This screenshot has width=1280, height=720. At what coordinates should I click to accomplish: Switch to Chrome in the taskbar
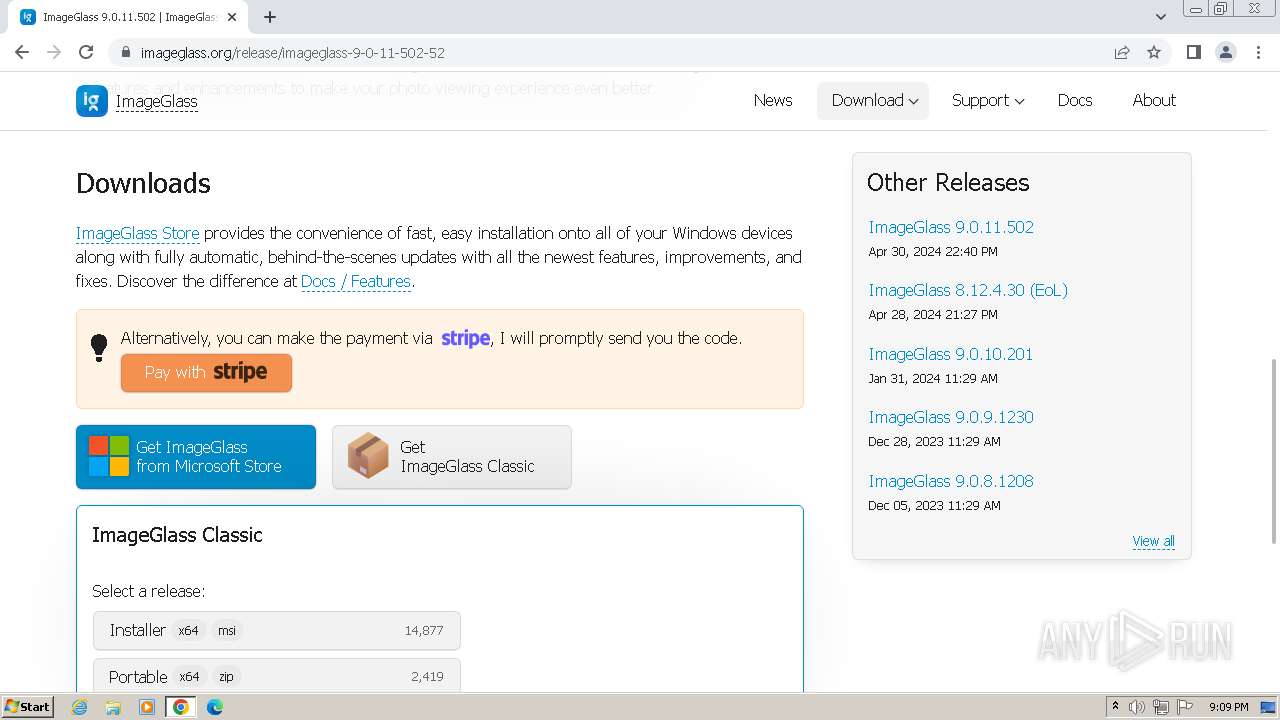point(181,707)
